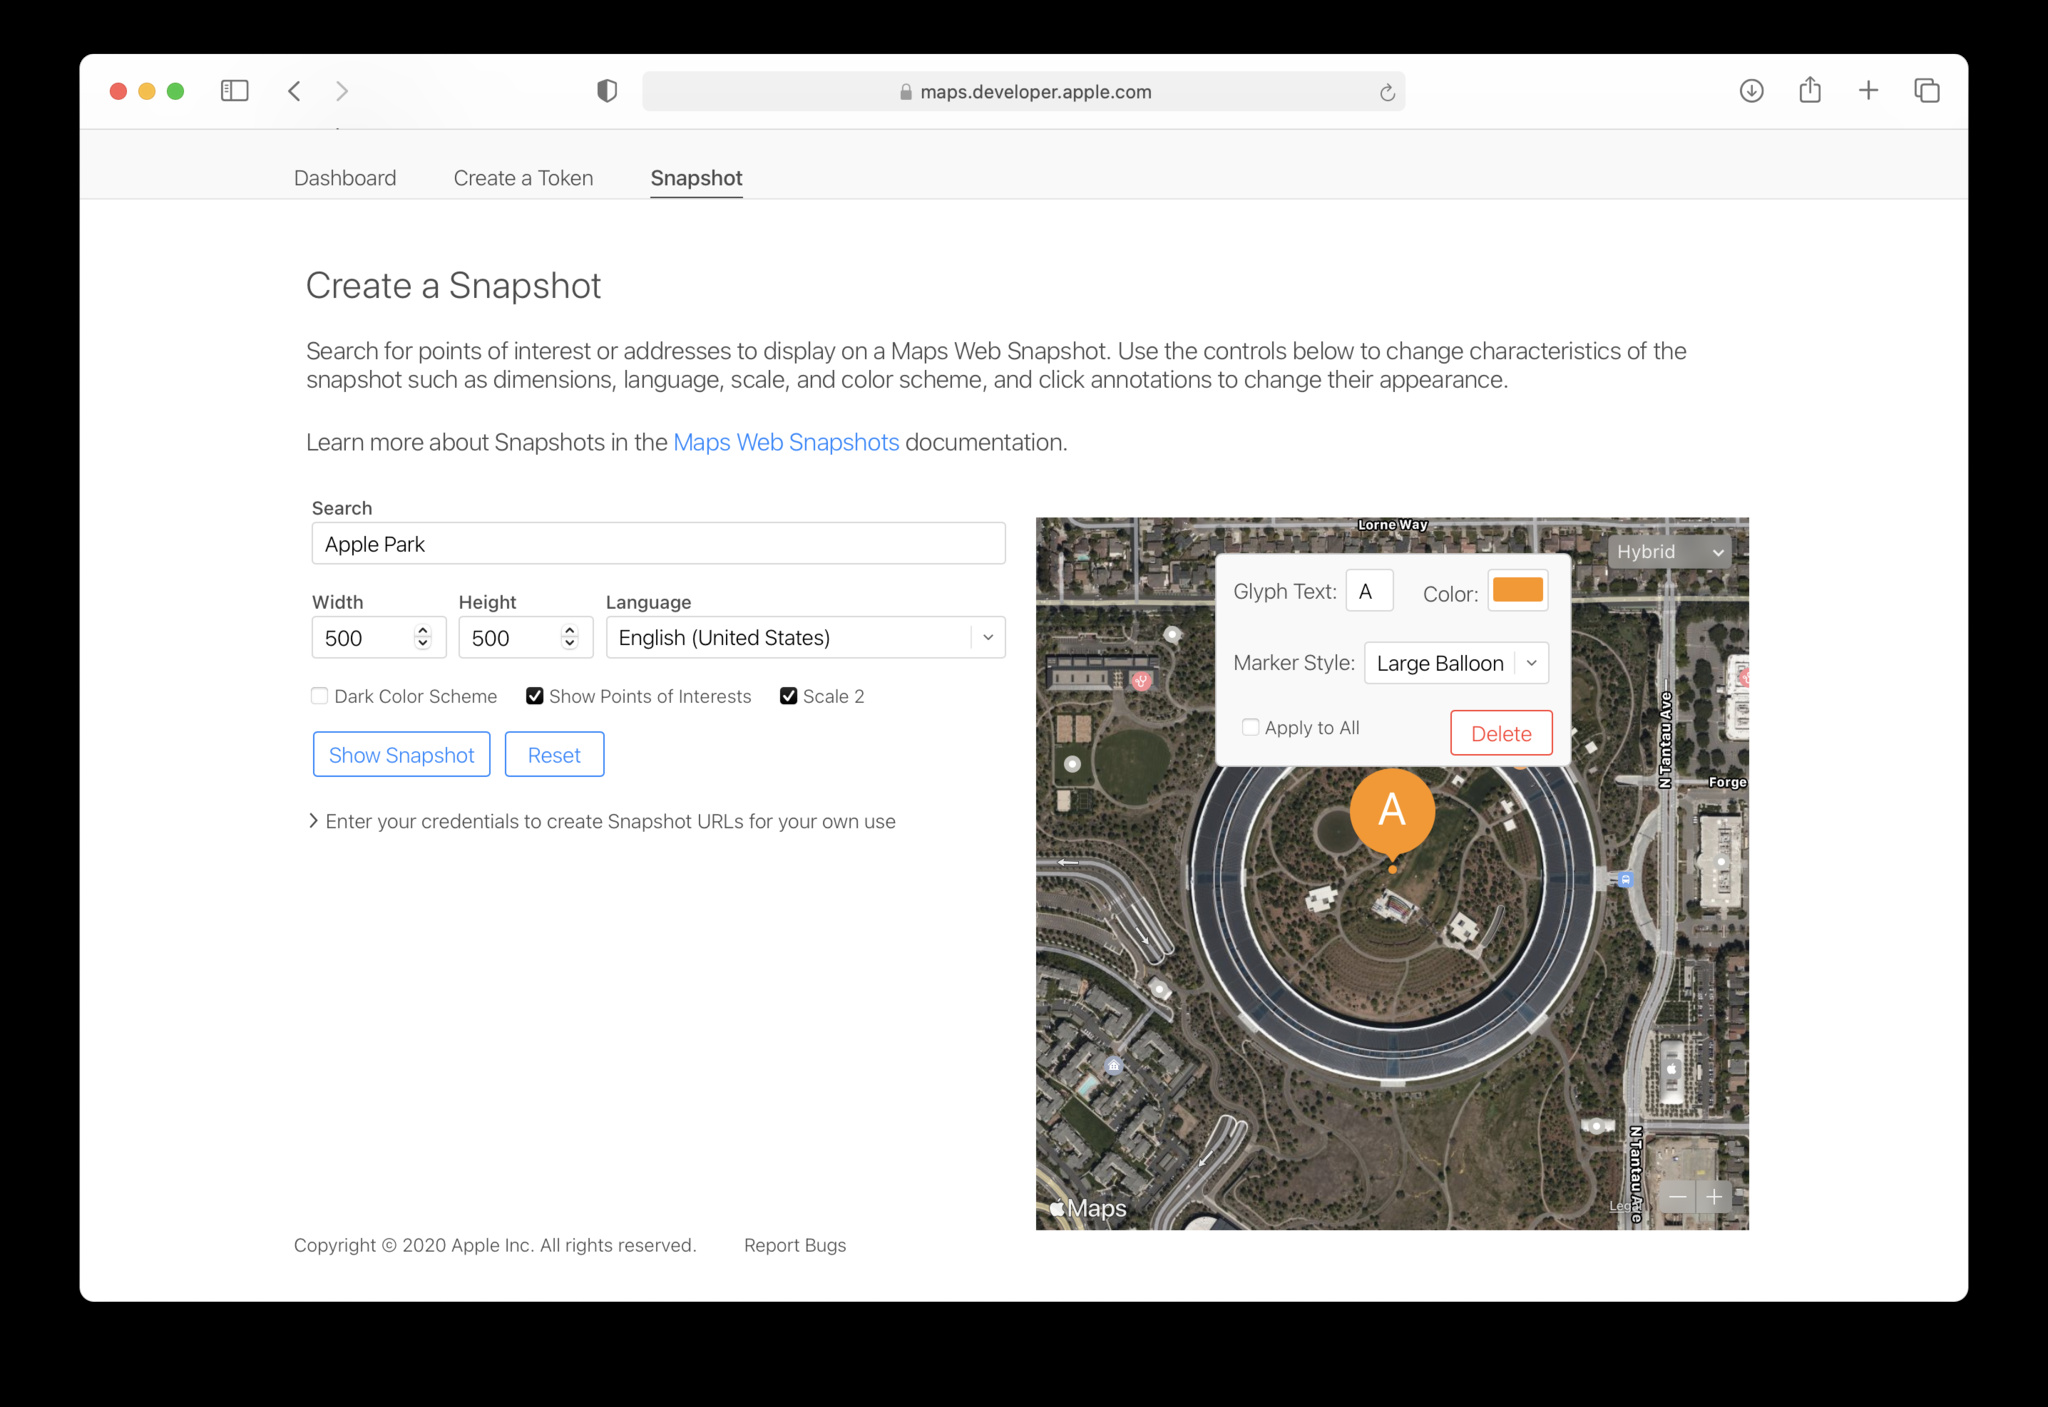This screenshot has height=1407, width=2048.
Task: Zoom in the map with plus button
Action: 1714,1196
